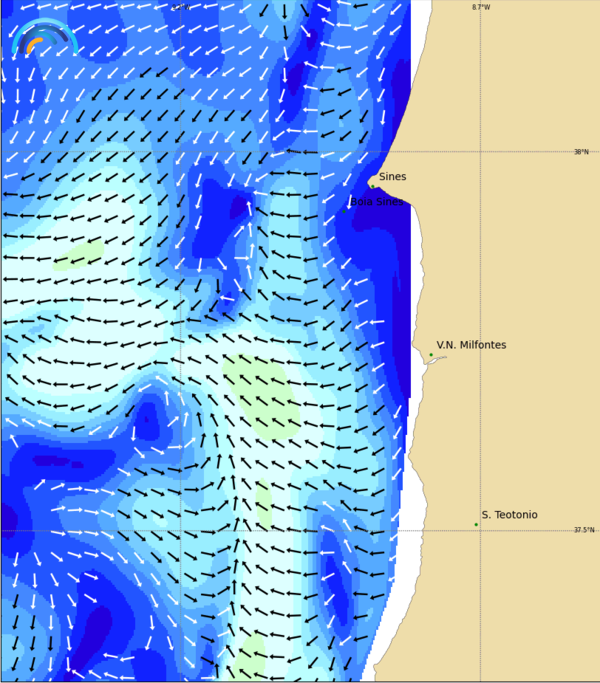The height and width of the screenshot is (683, 600).
Task: Click the 38°N latitude label
Action: click(581, 152)
